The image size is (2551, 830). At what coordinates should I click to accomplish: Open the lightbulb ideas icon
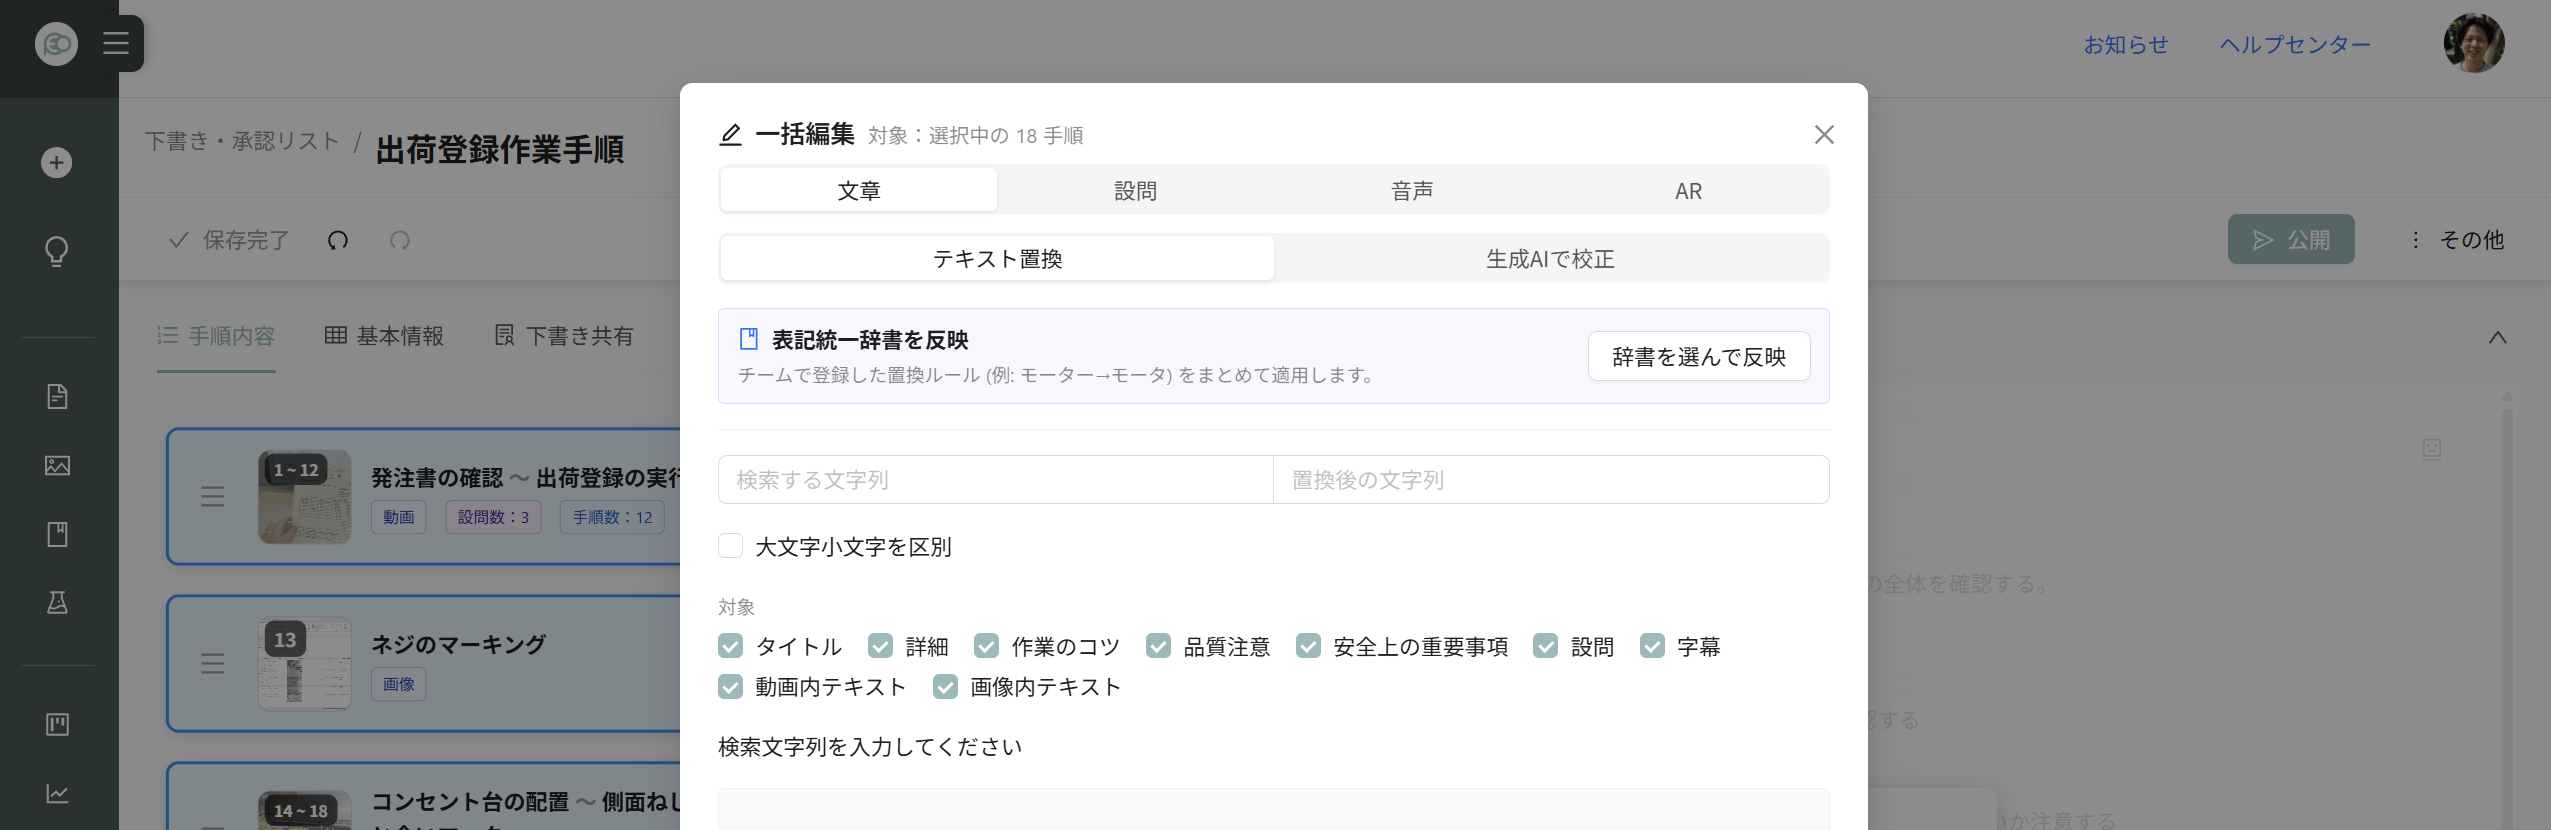[57, 251]
